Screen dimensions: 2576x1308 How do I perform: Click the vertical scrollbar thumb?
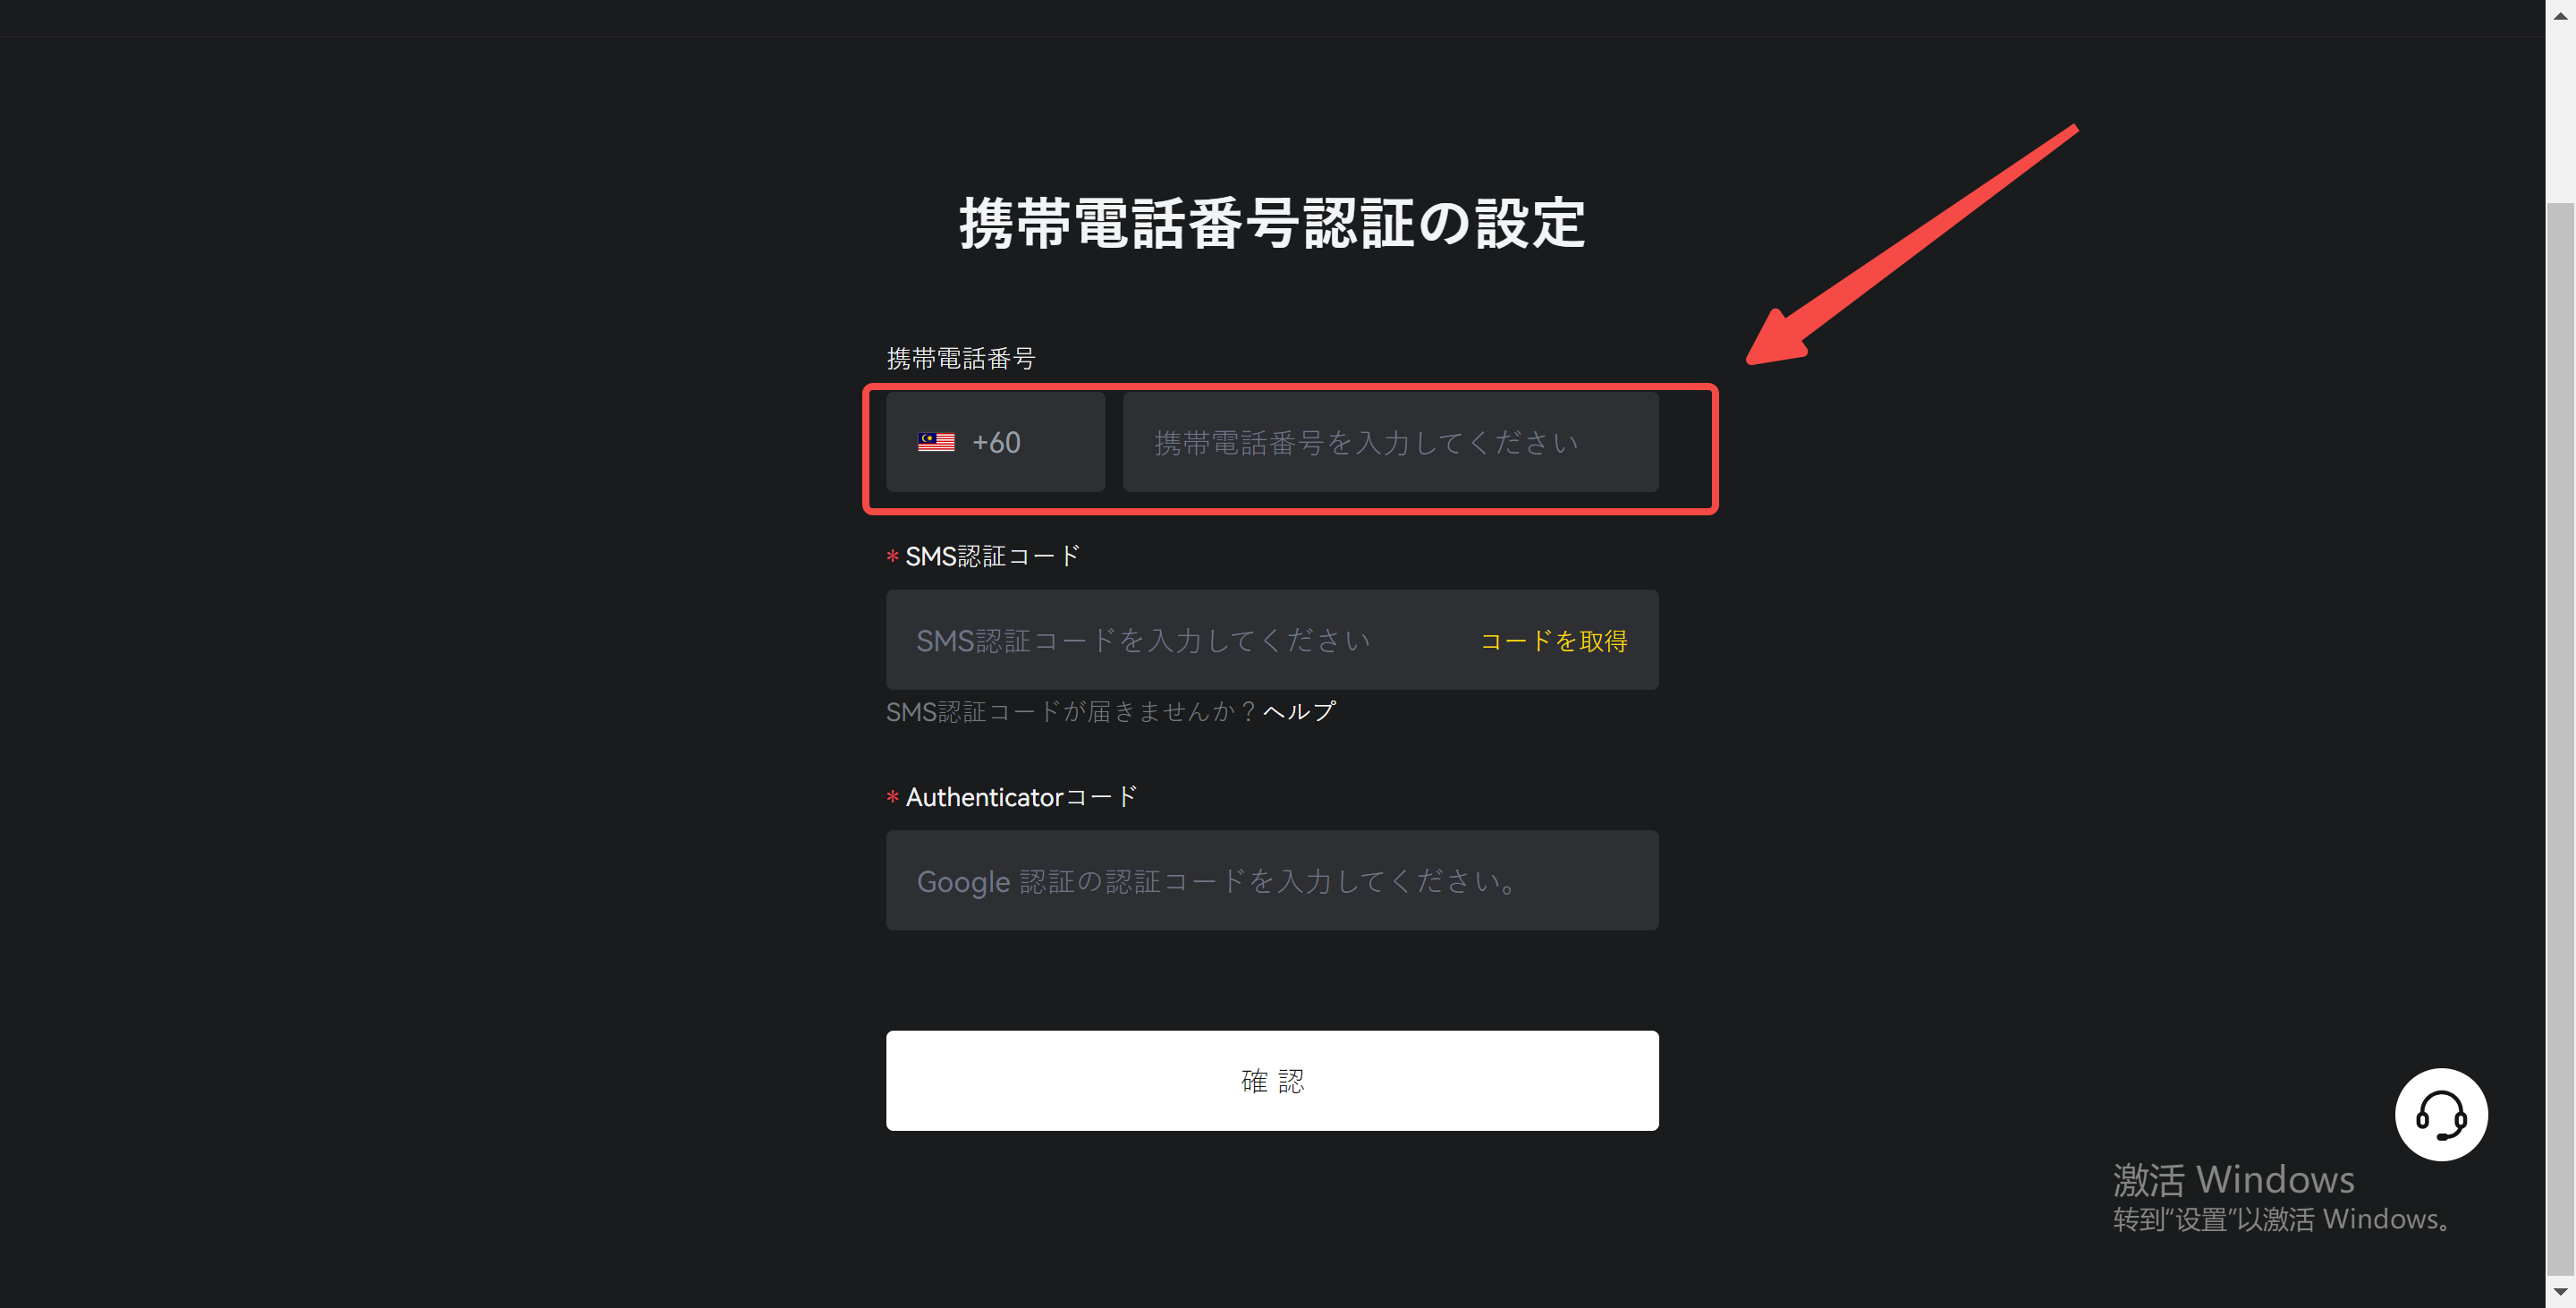click(x=2560, y=738)
